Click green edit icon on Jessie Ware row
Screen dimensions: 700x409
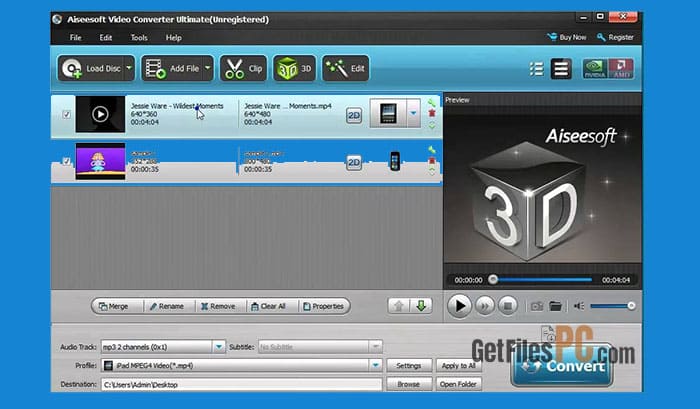pyautogui.click(x=432, y=103)
